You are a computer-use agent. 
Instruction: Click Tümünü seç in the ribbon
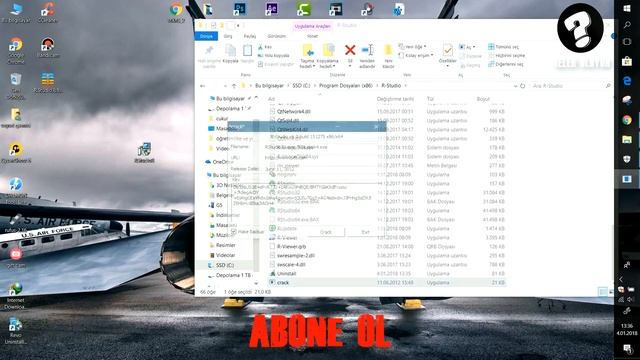[x=504, y=47]
